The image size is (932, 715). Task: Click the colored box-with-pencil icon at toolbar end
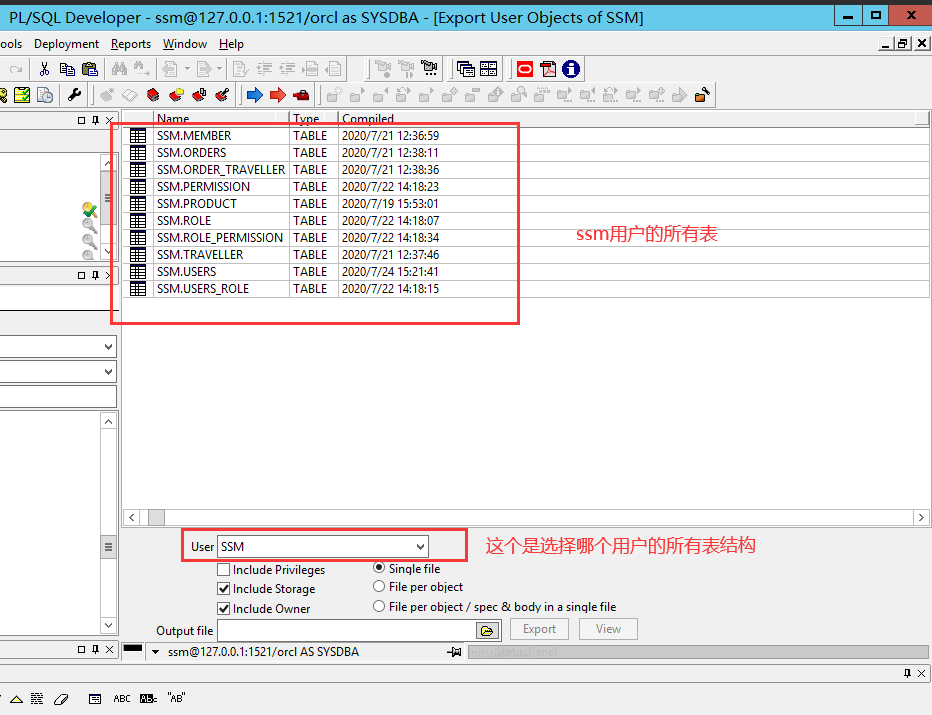702,95
